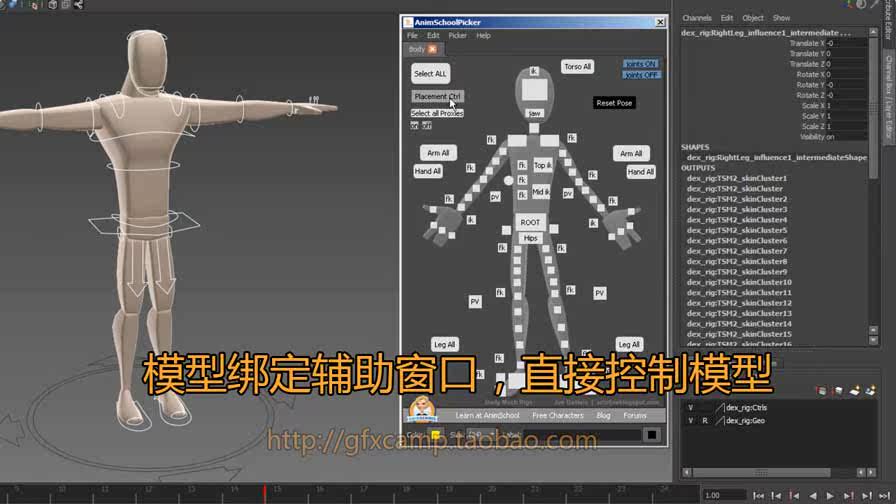The height and width of the screenshot is (504, 896).
Task: Select the dex_rig:Ctrls layer name
Action: [x=746, y=407]
